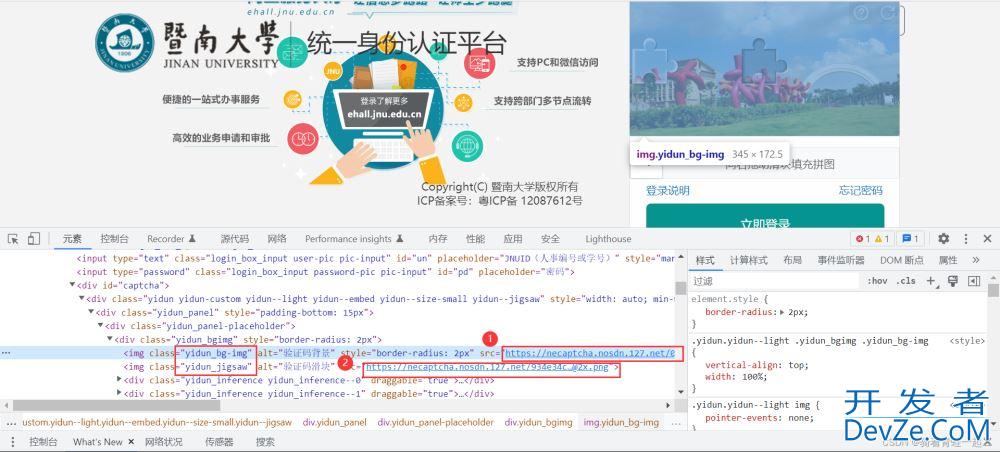
Task: Close the What's New drawer tab
Action: (x=131, y=441)
